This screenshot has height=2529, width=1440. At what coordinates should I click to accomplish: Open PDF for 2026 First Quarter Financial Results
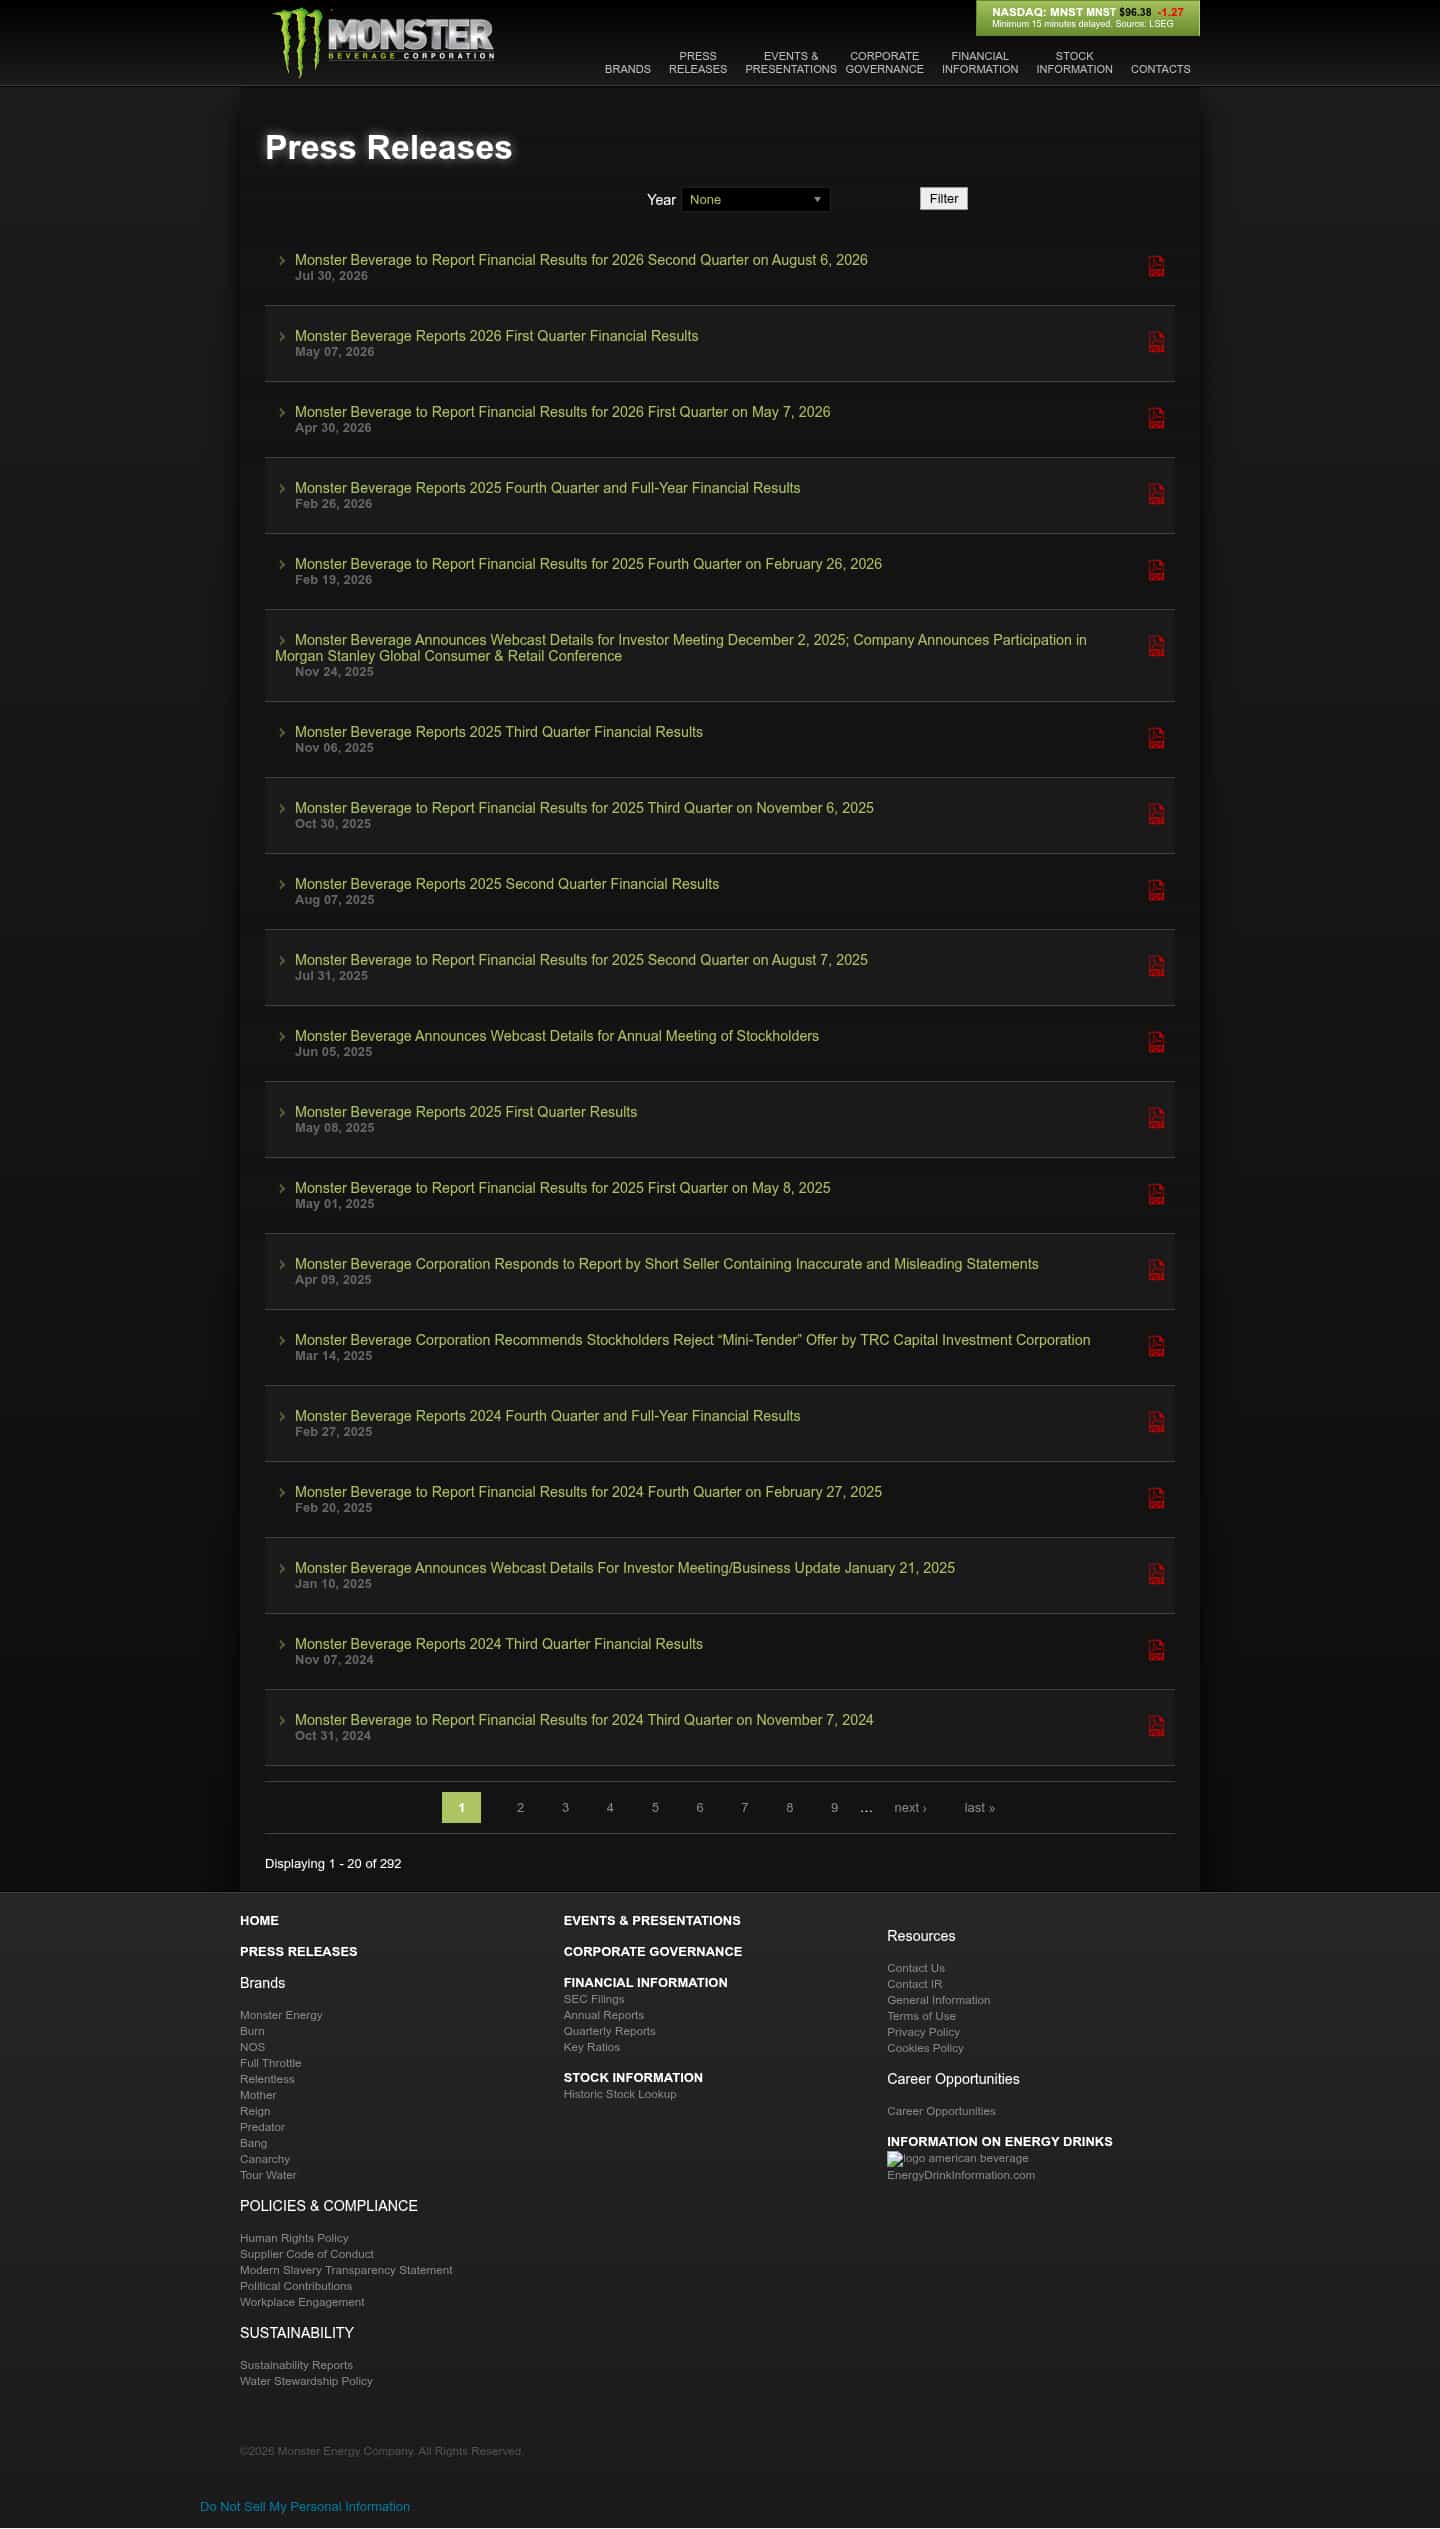tap(1156, 342)
